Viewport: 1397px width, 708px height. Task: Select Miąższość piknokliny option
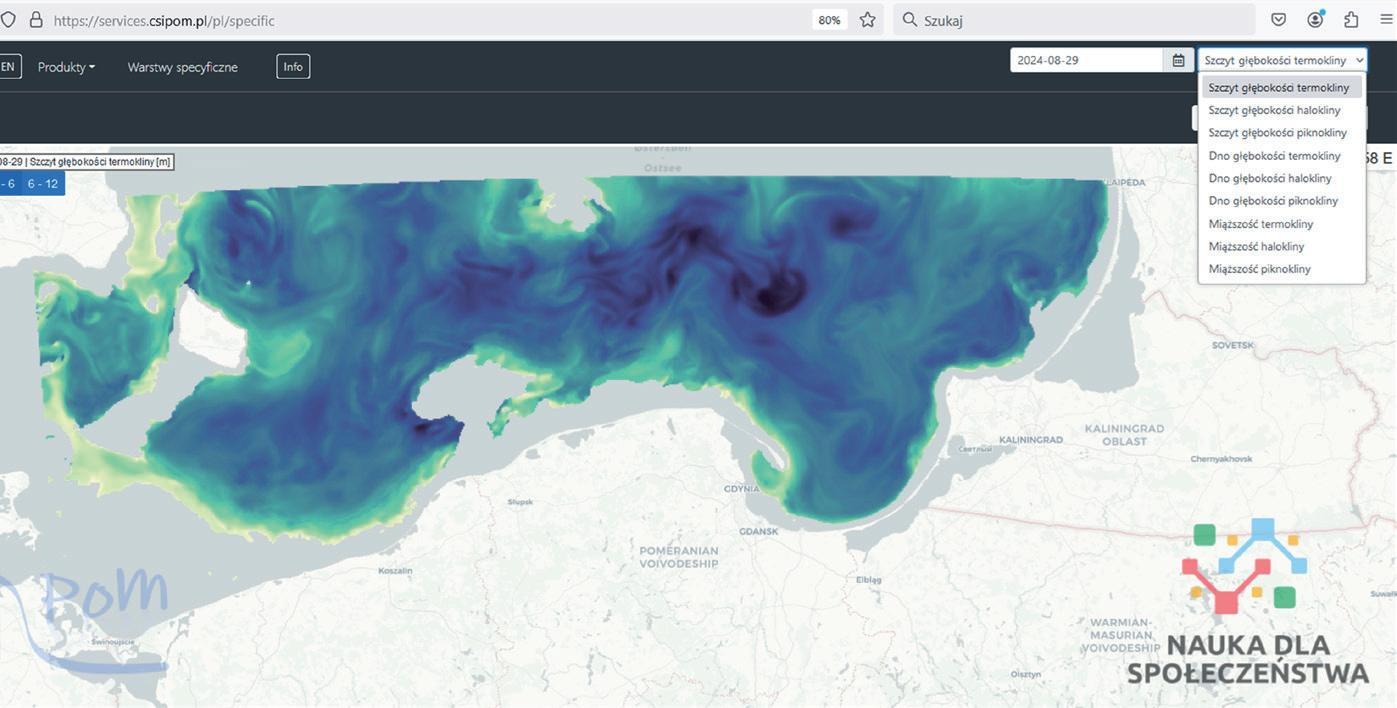(1281, 268)
